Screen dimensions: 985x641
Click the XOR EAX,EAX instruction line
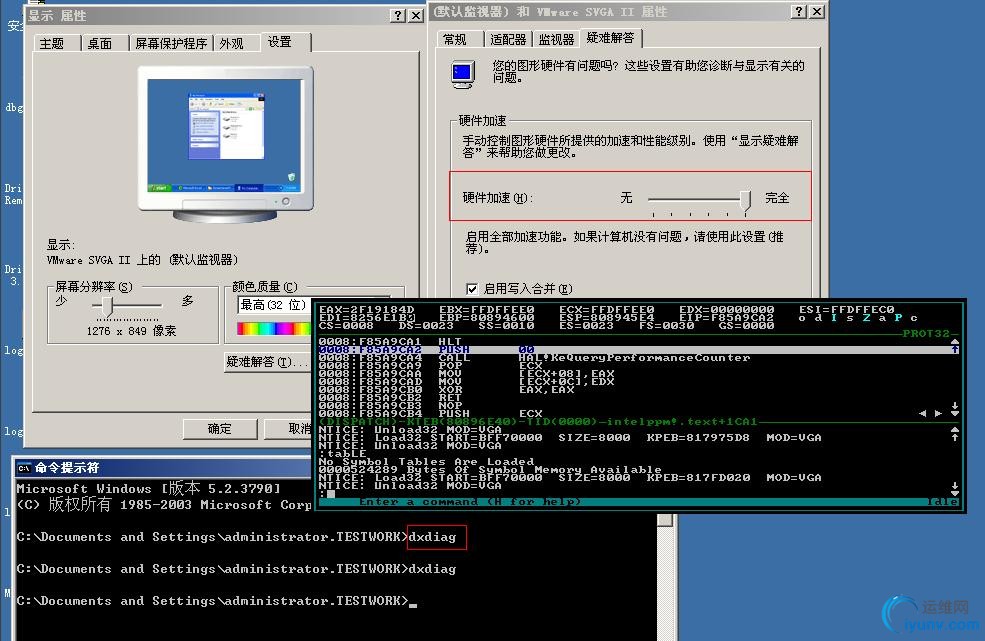pyautogui.click(x=447, y=390)
